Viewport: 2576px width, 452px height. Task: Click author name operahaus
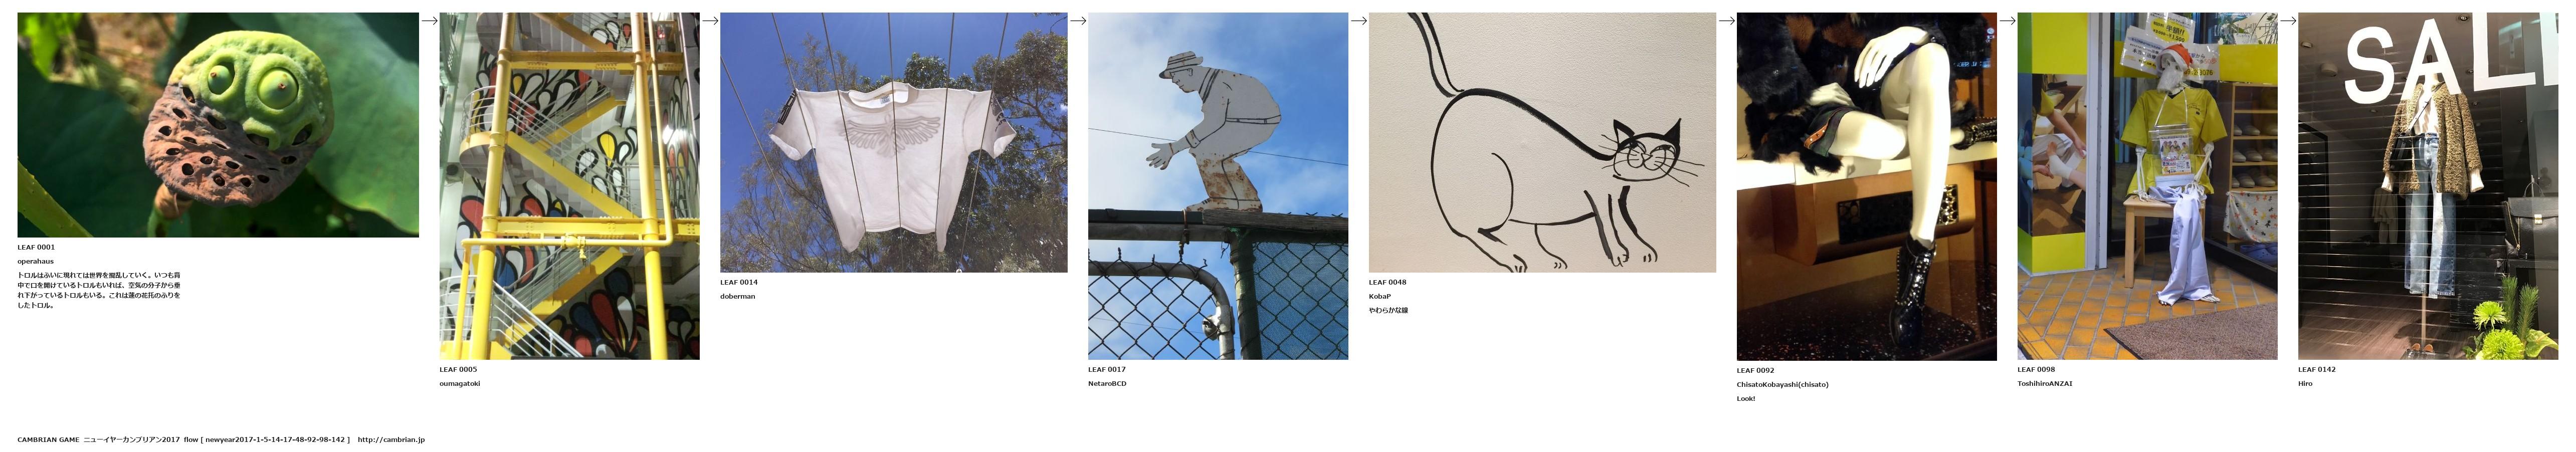(x=35, y=261)
